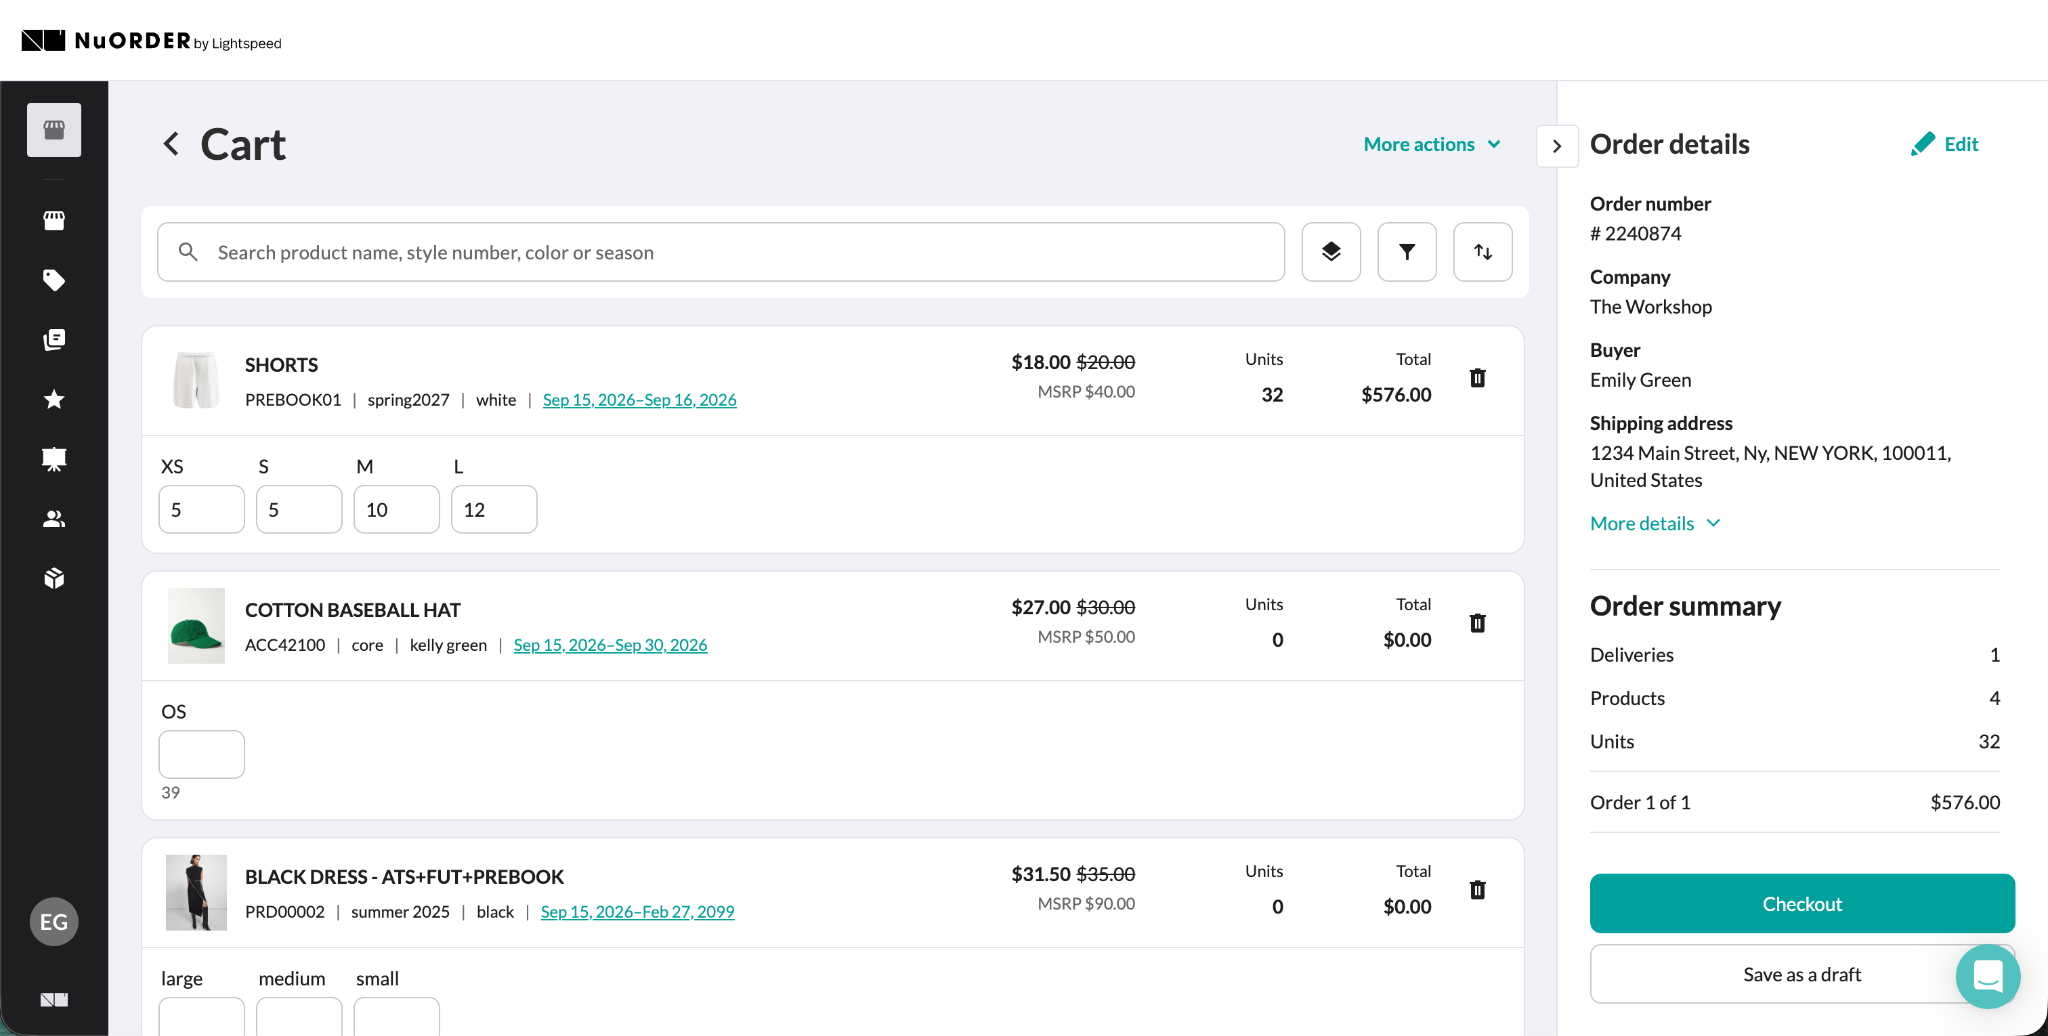Open the SHORTS product thumbnail

pyautogui.click(x=196, y=380)
